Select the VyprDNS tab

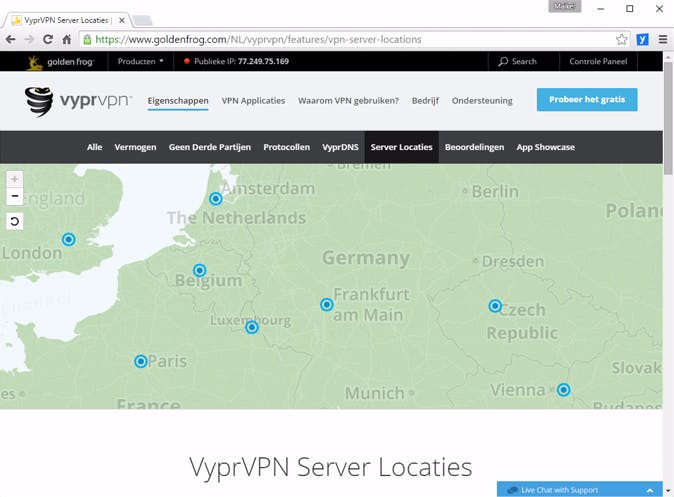click(x=340, y=147)
